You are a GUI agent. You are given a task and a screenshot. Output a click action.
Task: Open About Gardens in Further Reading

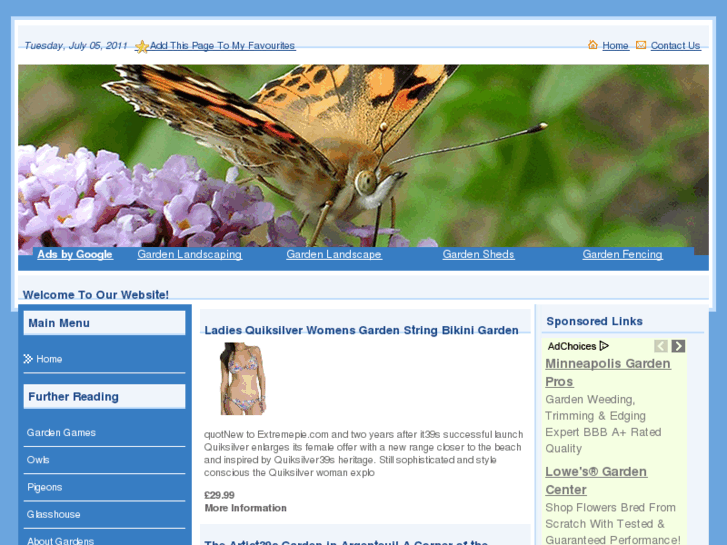click(x=60, y=541)
